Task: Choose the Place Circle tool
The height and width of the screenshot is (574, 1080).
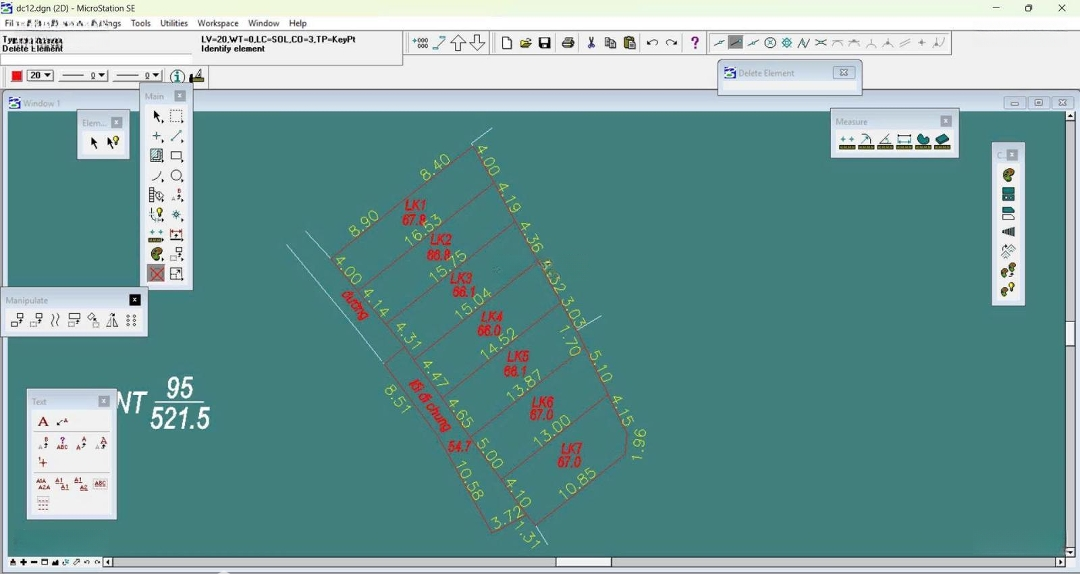Action: click(x=177, y=176)
